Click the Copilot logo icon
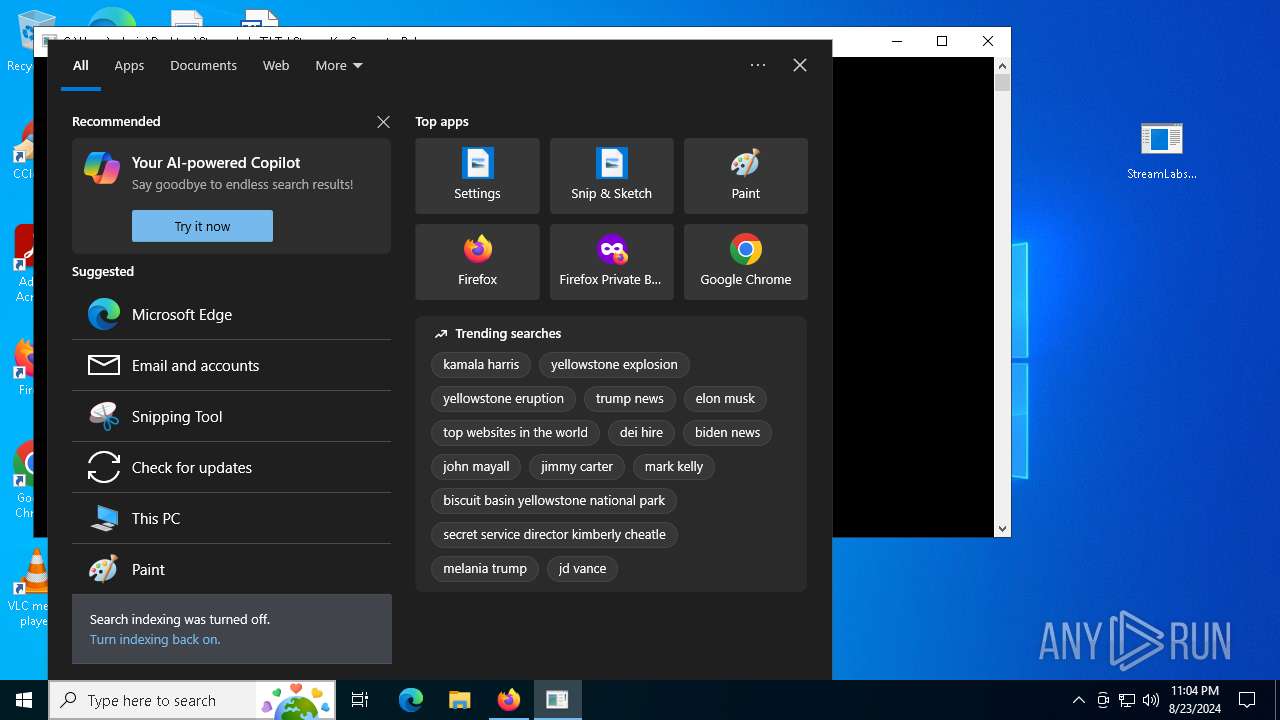 point(102,168)
